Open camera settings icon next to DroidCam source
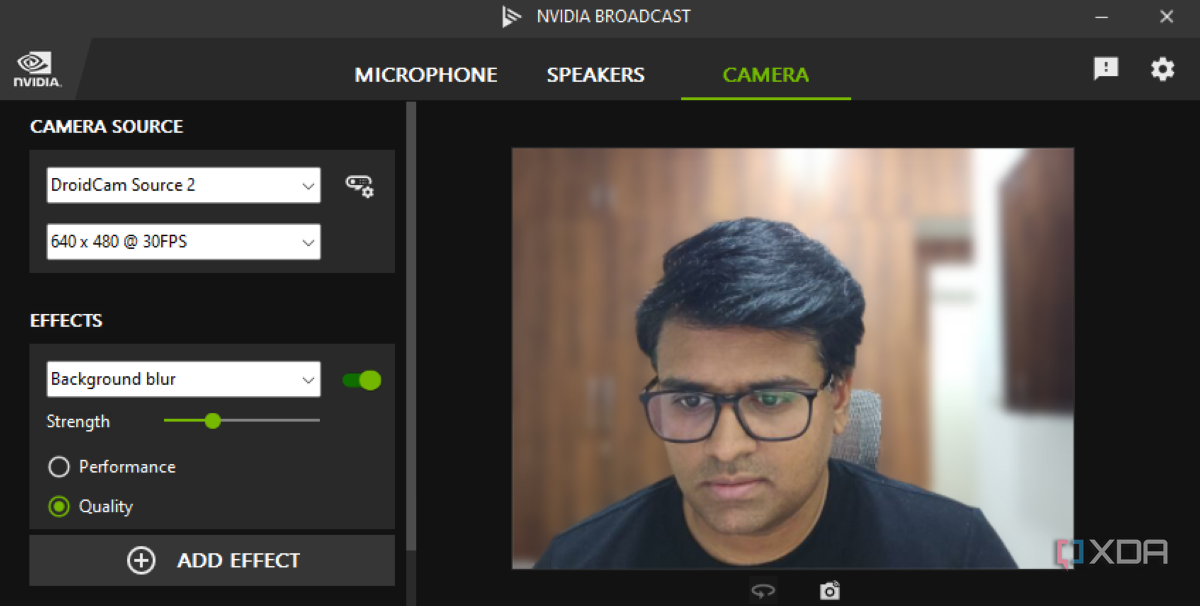This screenshot has height=606, width=1200. pyautogui.click(x=359, y=186)
